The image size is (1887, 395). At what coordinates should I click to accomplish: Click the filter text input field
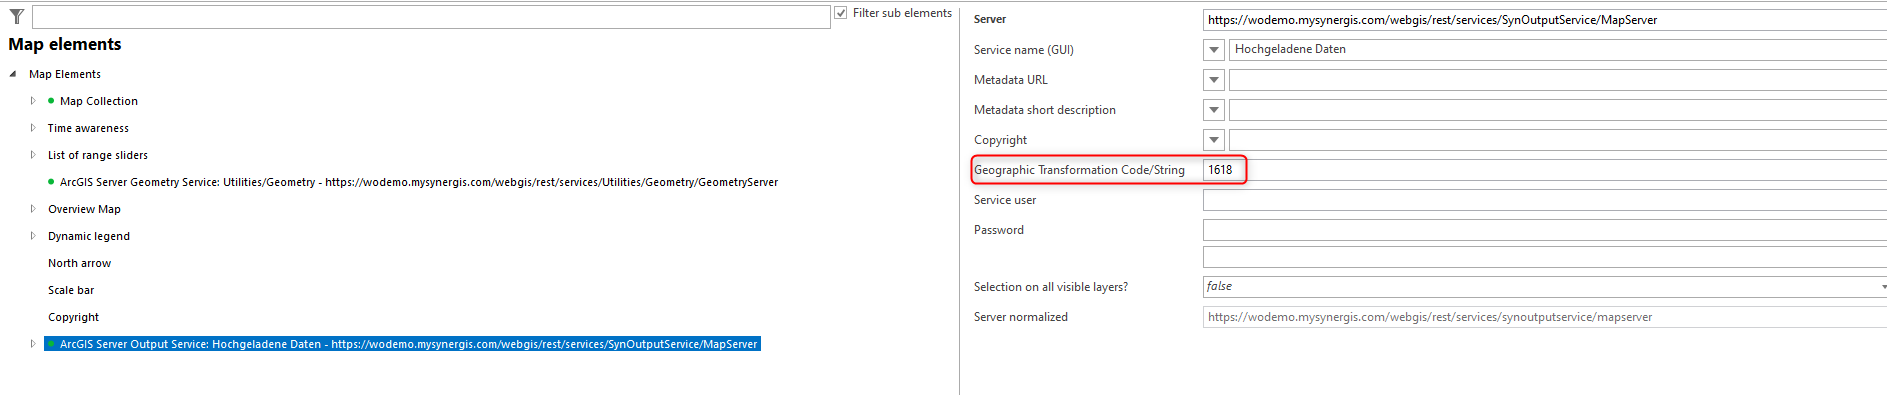[x=431, y=17]
